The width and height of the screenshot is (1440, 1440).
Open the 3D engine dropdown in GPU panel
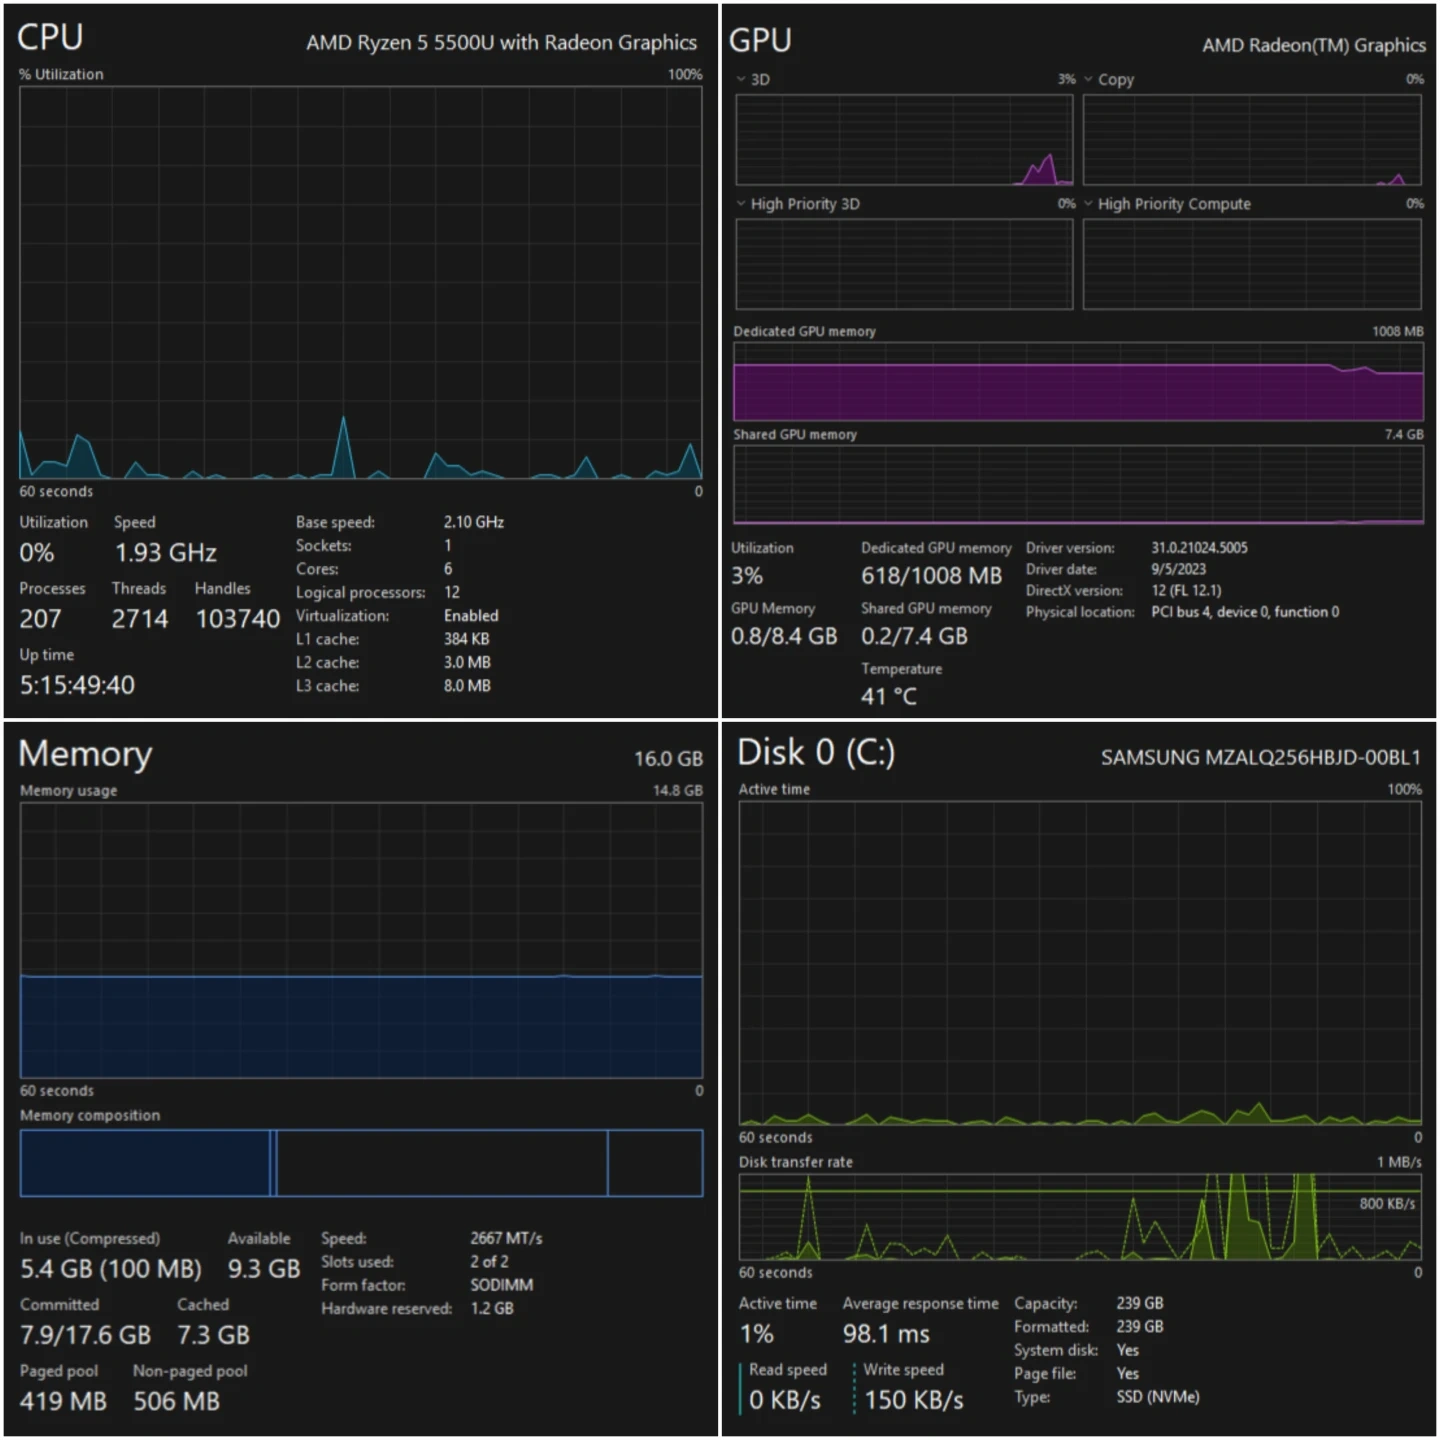(741, 79)
